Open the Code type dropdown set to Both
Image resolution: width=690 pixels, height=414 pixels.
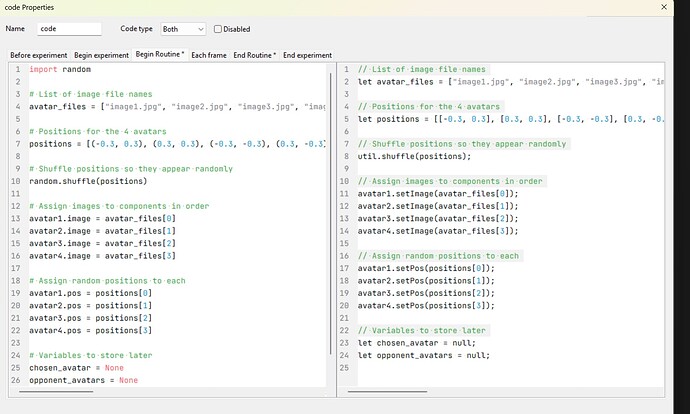click(183, 29)
